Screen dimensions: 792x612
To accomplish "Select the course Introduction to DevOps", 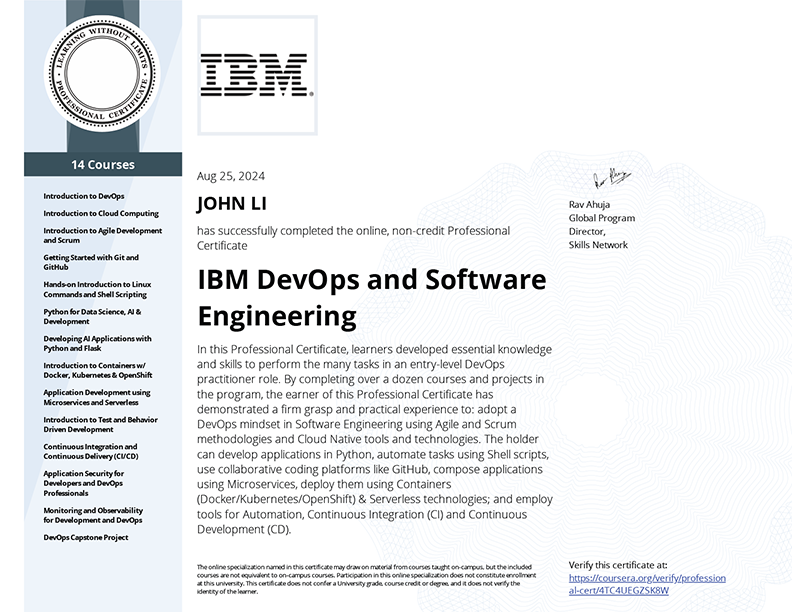I will click(84, 196).
